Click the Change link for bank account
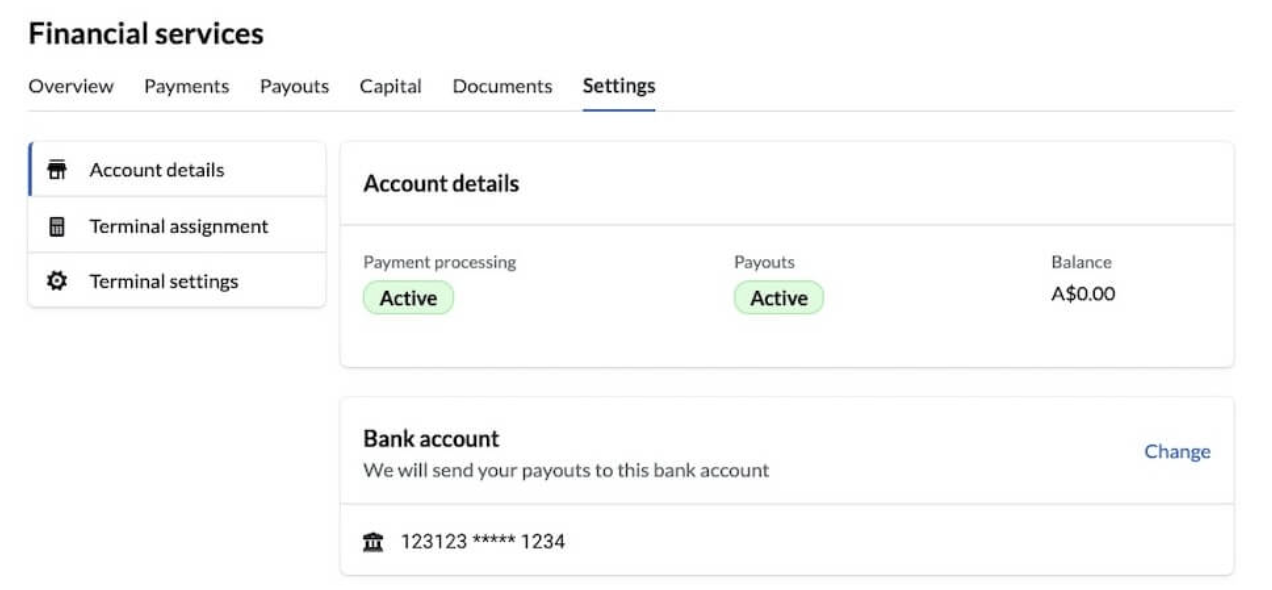1272x590 pixels. click(x=1178, y=451)
